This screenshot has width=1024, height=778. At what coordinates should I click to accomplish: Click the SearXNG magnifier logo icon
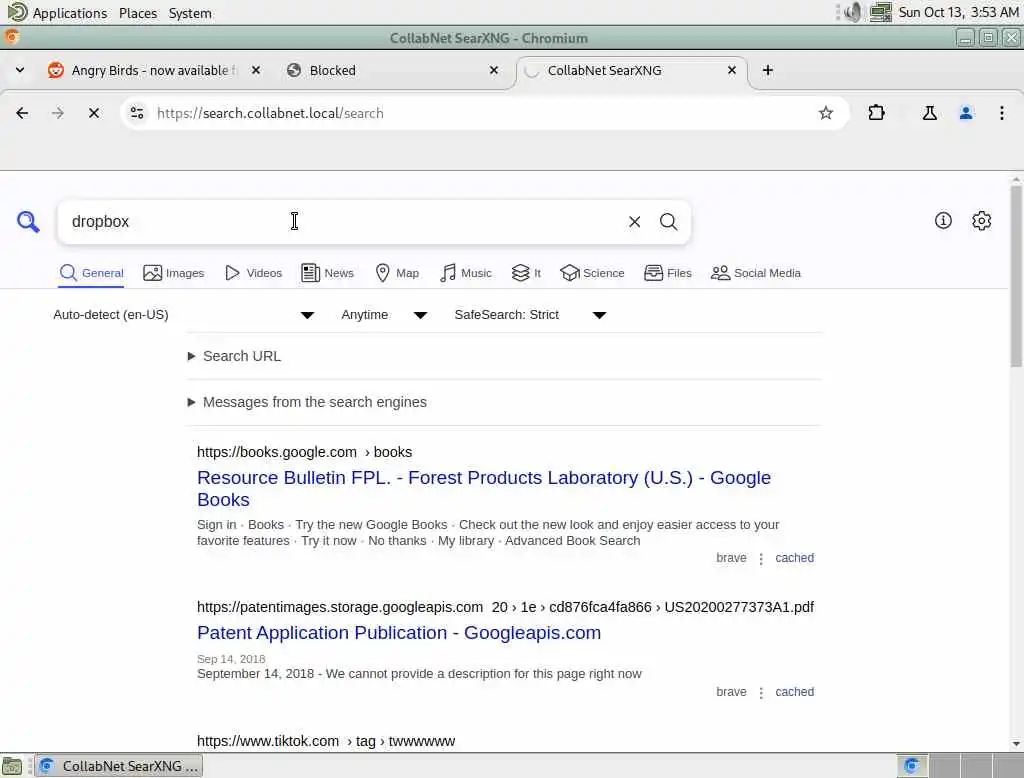[28, 221]
